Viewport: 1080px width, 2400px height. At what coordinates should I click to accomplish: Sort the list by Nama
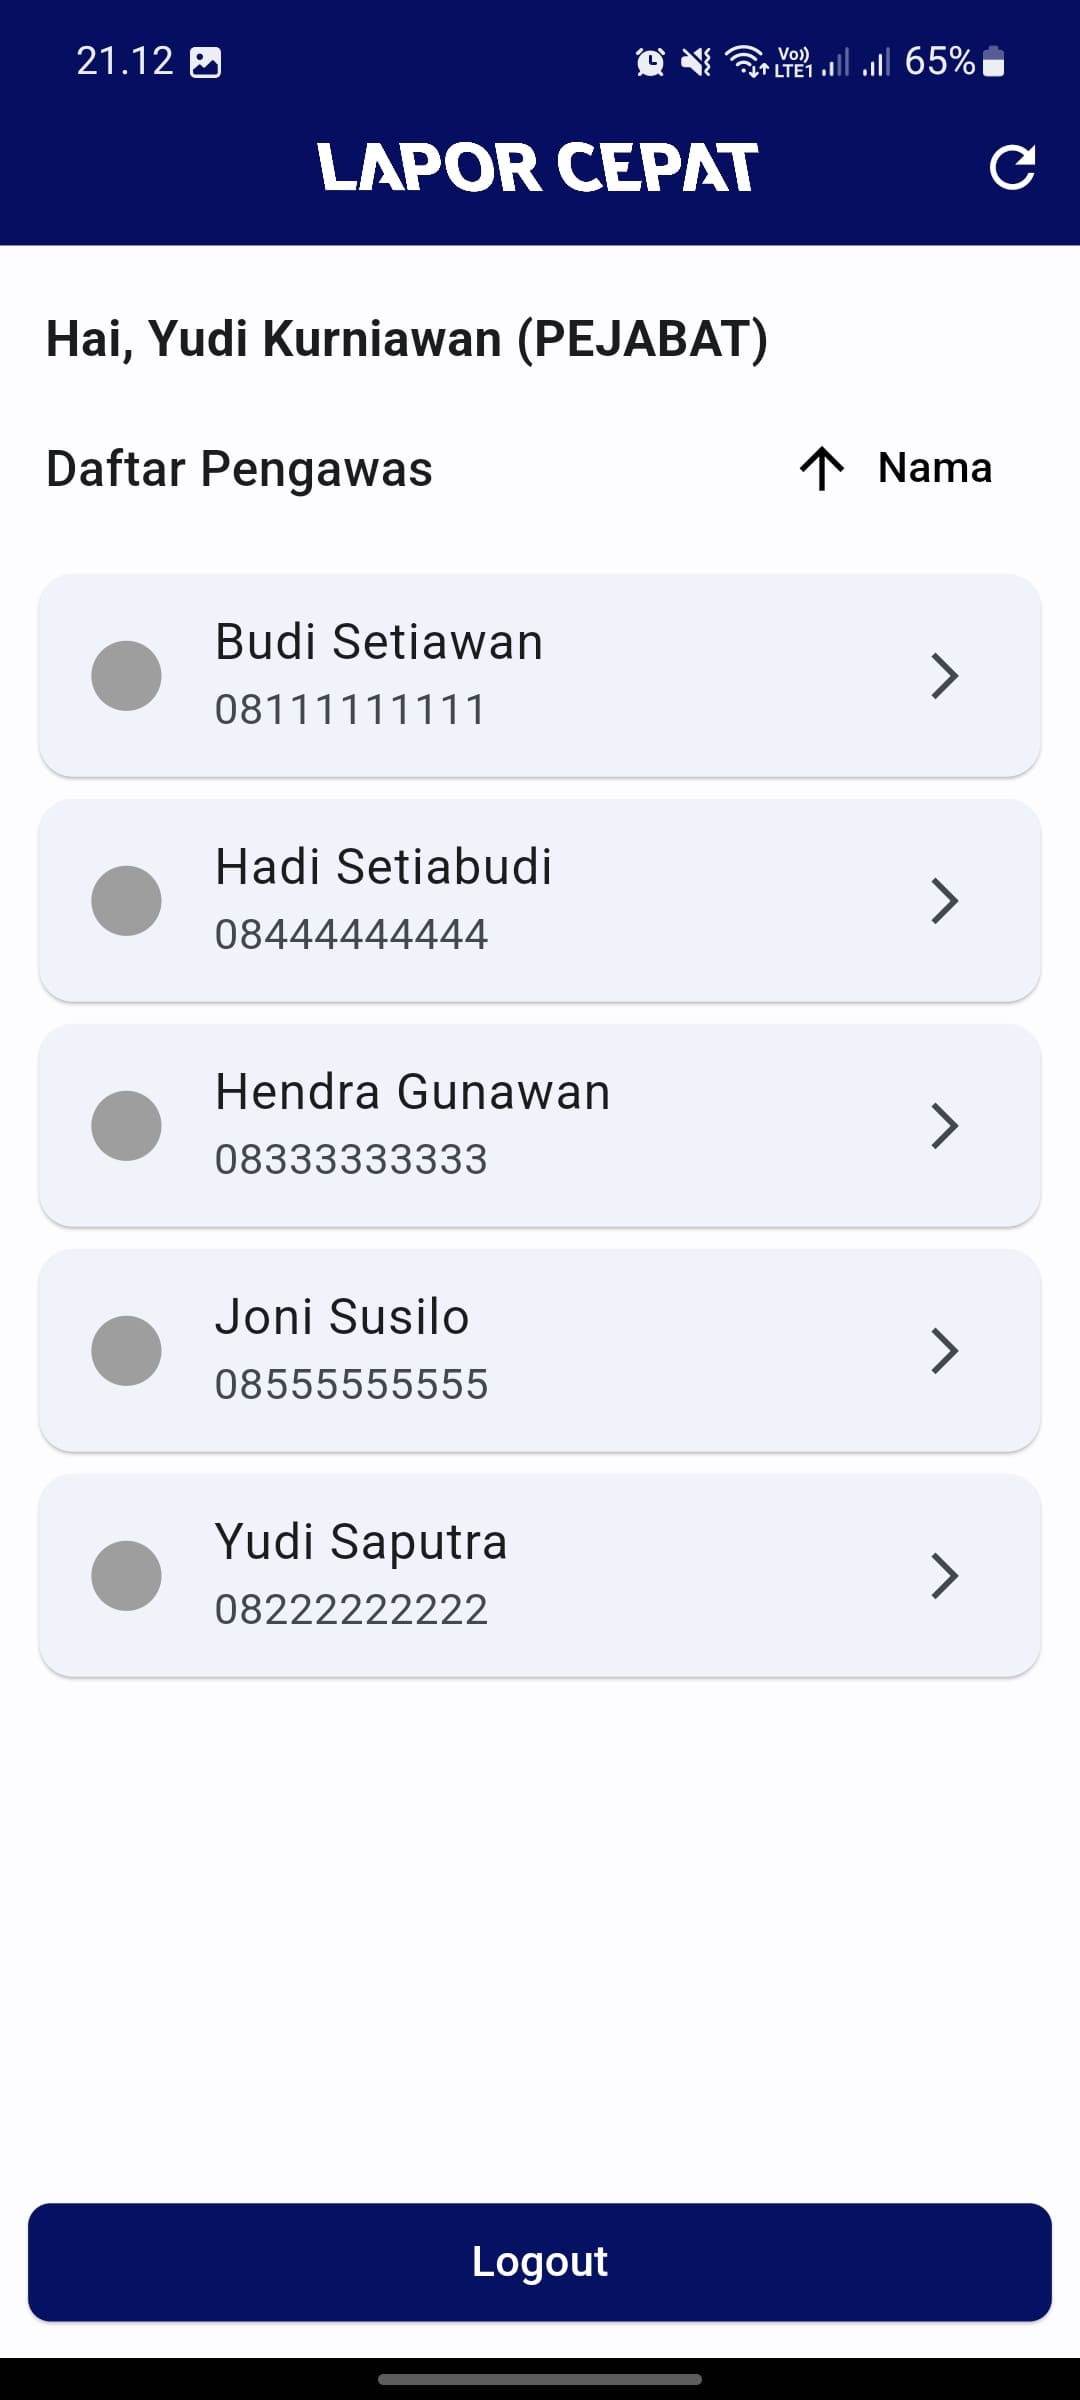point(934,468)
